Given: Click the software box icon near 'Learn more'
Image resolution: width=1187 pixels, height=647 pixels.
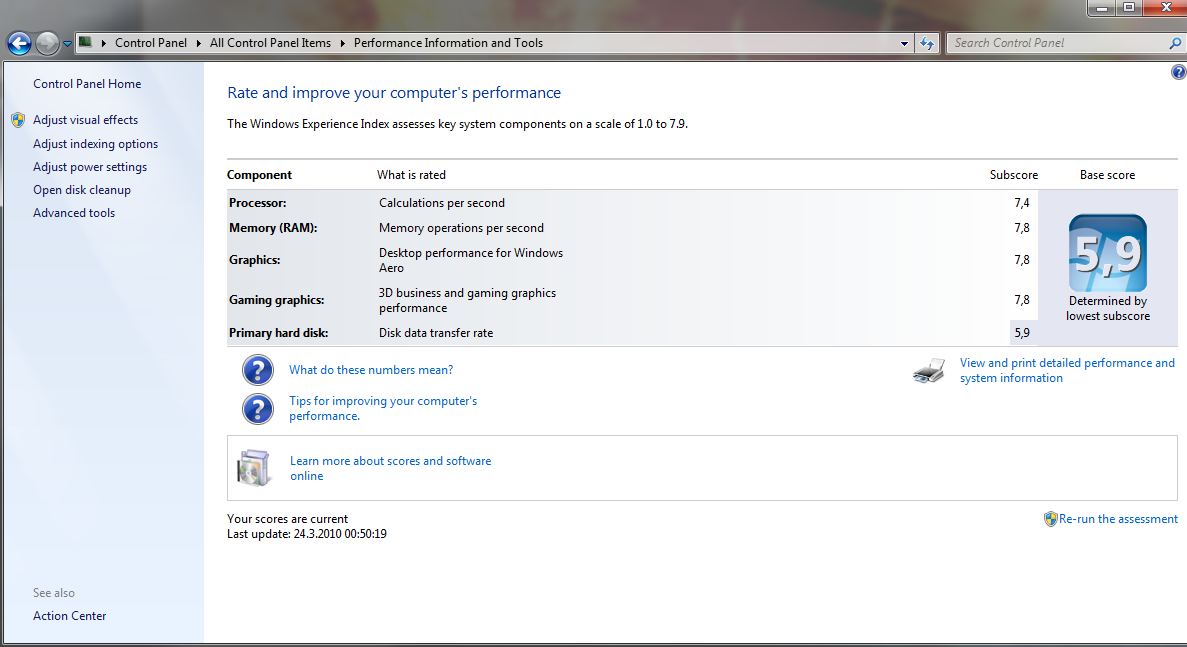Looking at the screenshot, I should 253,468.
